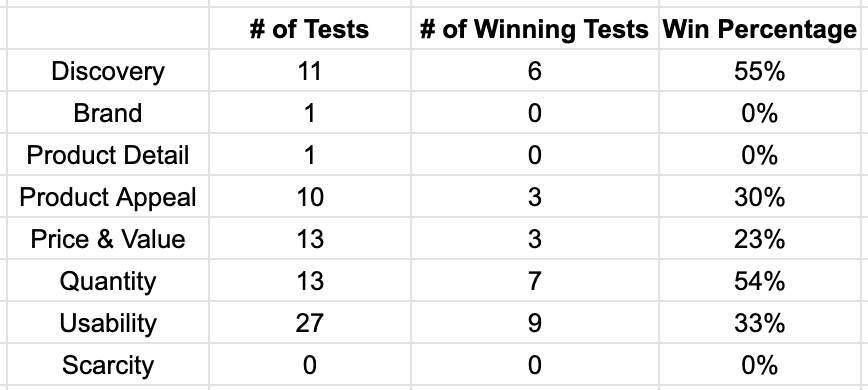
Task: Select Quantity win percentage cell 54%
Action: [x=759, y=281]
